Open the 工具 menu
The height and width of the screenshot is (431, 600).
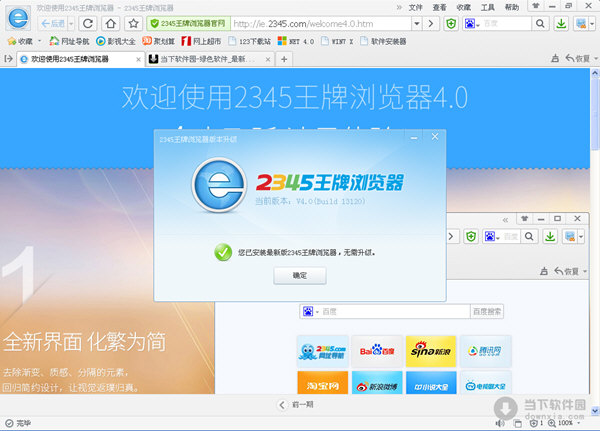point(488,7)
